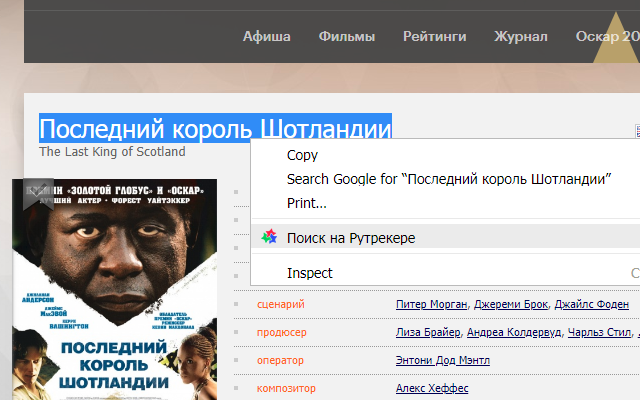The image size is (640, 400).
Task: Click the Rutracker extension colorful icon
Action: 269,236
